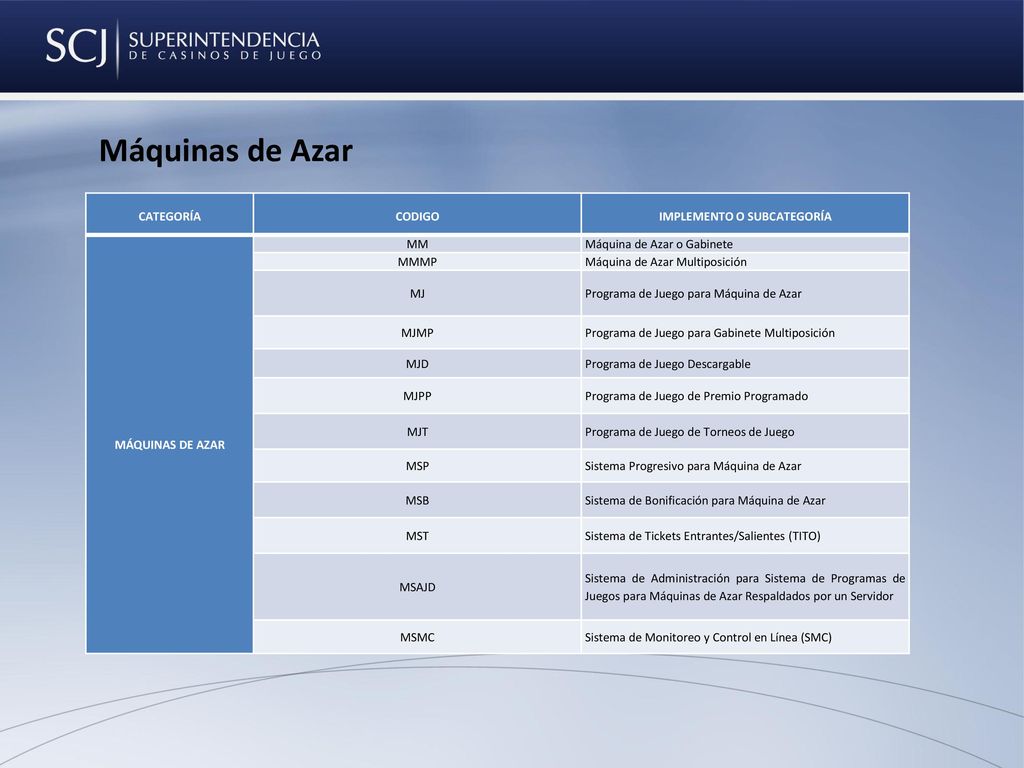
Task: Click the MJT code cell
Action: click(x=417, y=432)
